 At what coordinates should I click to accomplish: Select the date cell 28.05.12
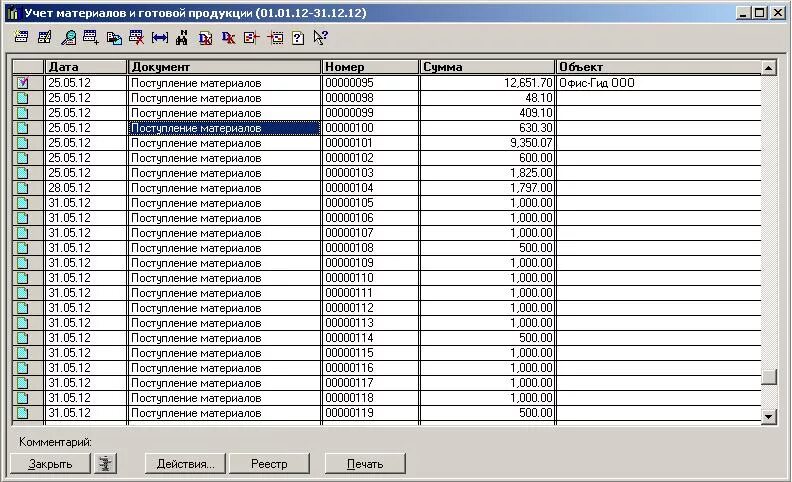click(x=86, y=187)
